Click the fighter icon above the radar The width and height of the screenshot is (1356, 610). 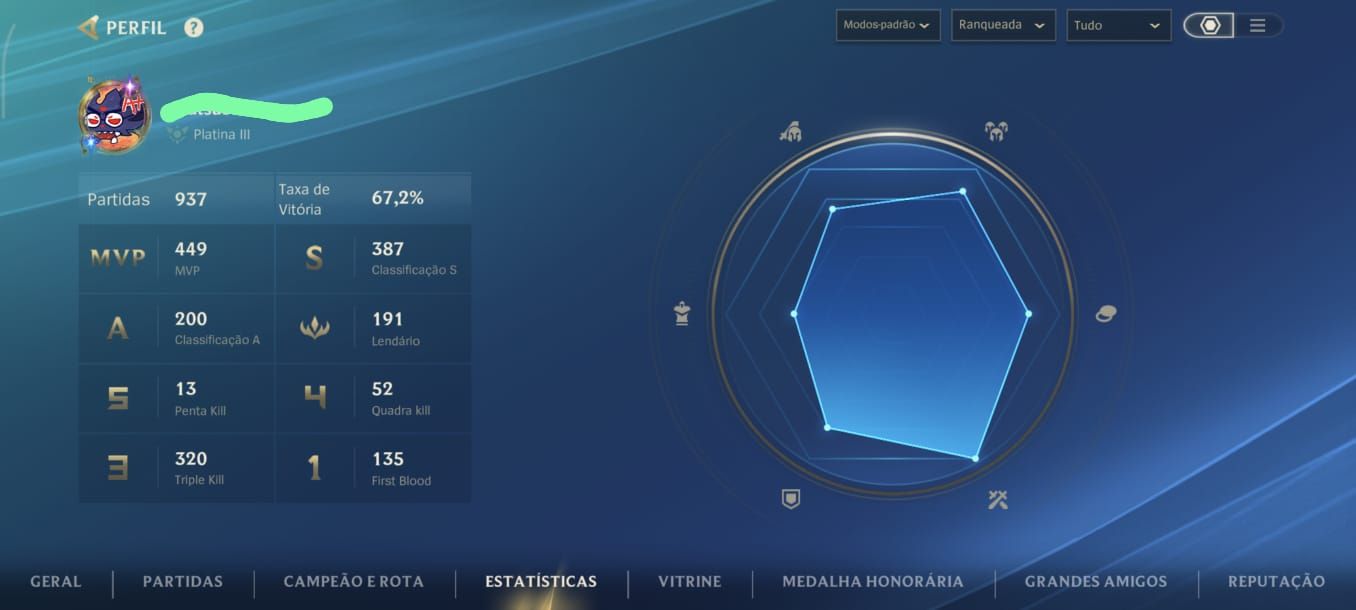point(790,131)
